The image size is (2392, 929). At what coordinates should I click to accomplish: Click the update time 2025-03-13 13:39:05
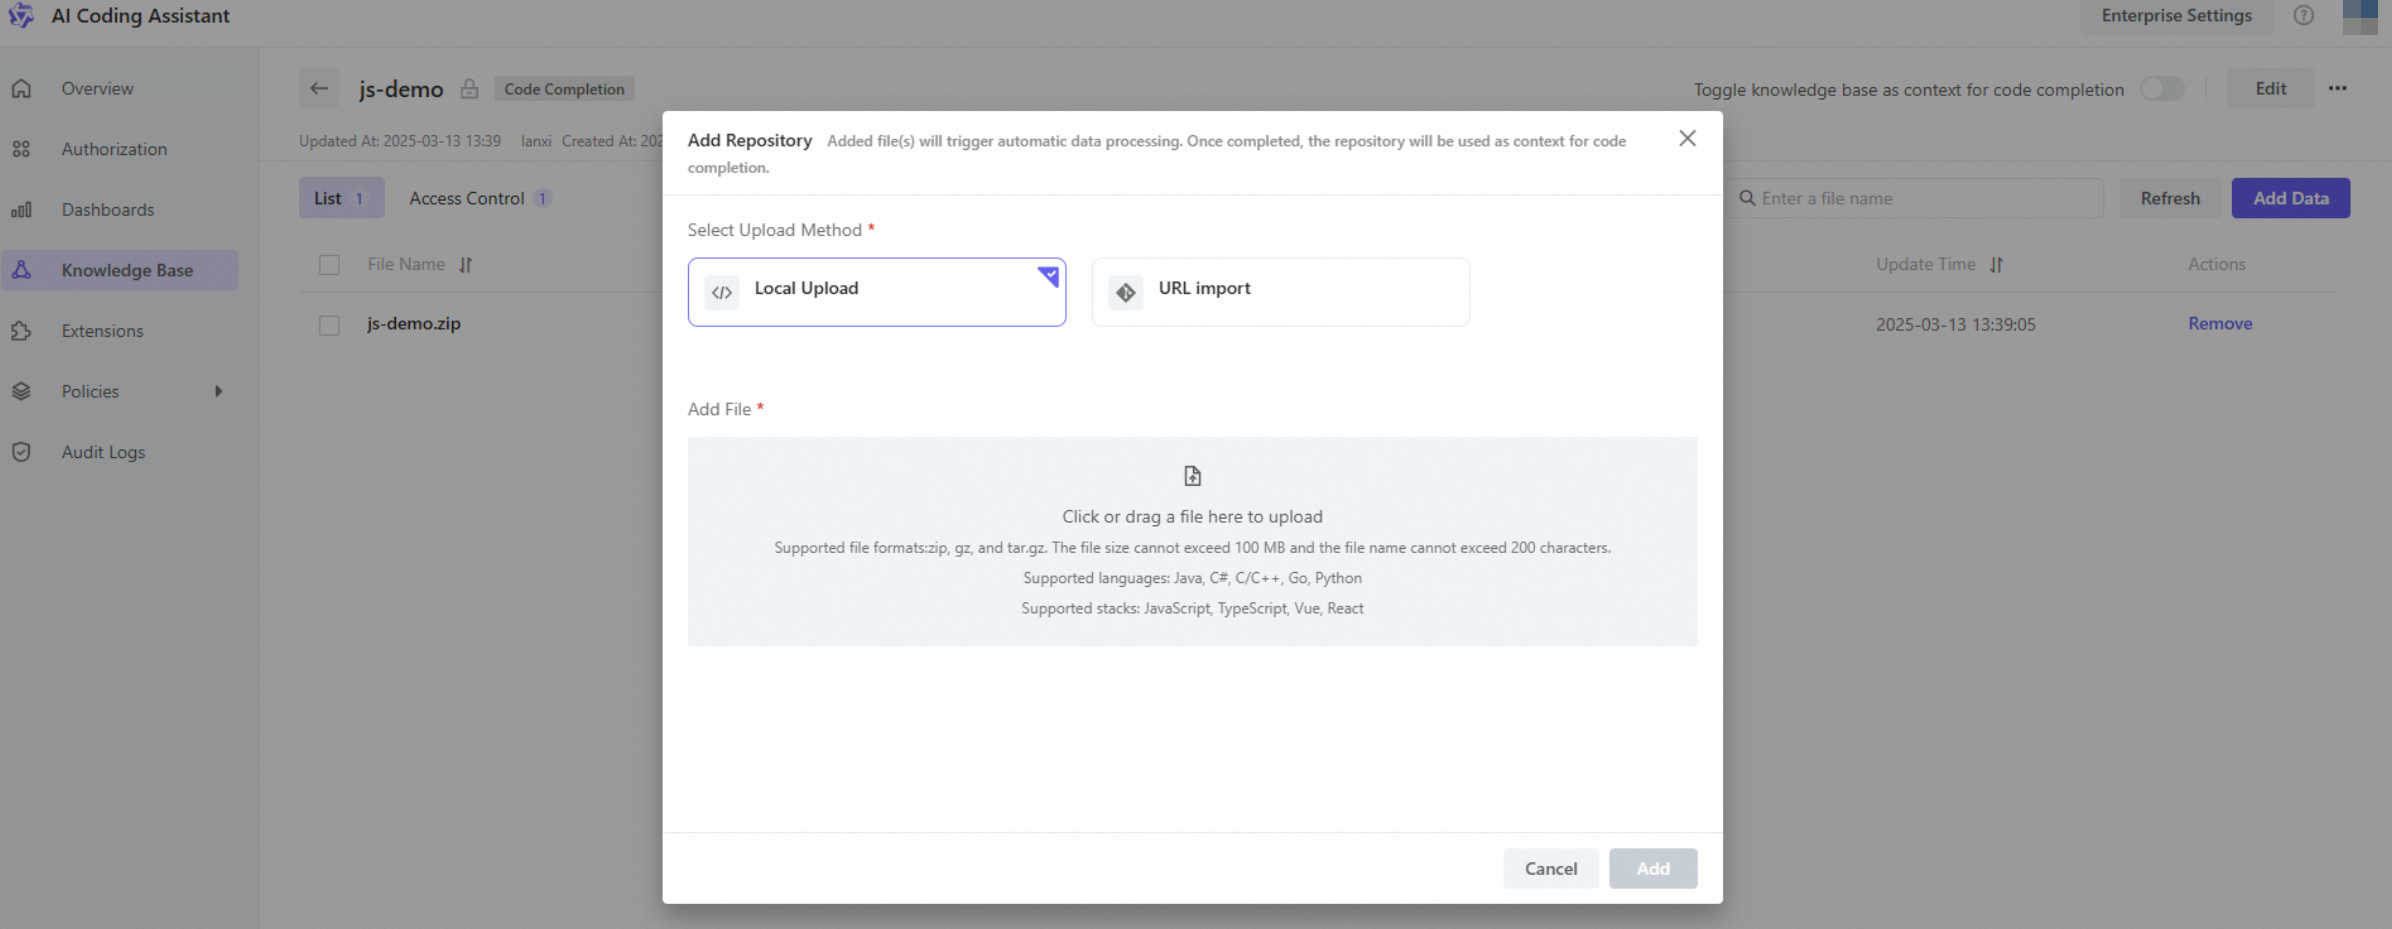(x=1955, y=324)
